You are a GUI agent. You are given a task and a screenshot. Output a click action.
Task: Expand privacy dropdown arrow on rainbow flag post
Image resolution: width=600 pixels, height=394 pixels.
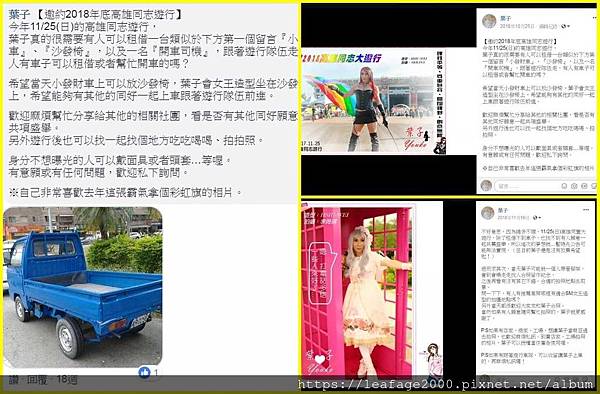[569, 26]
